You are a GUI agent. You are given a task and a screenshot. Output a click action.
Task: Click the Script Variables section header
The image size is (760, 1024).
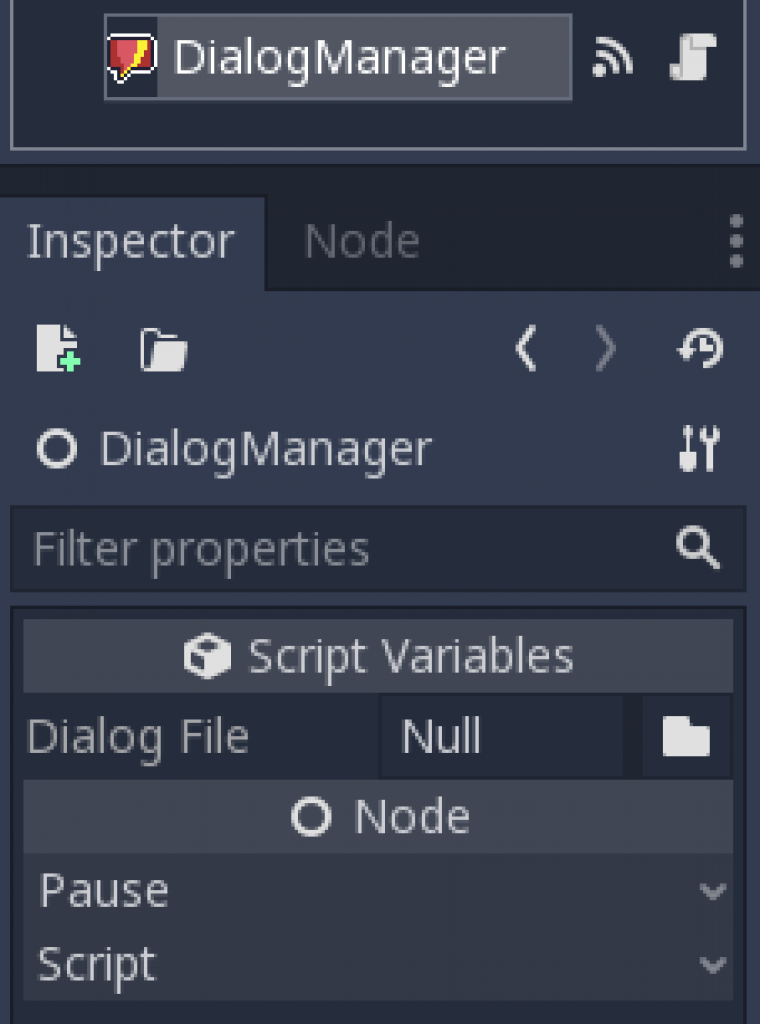coord(378,656)
